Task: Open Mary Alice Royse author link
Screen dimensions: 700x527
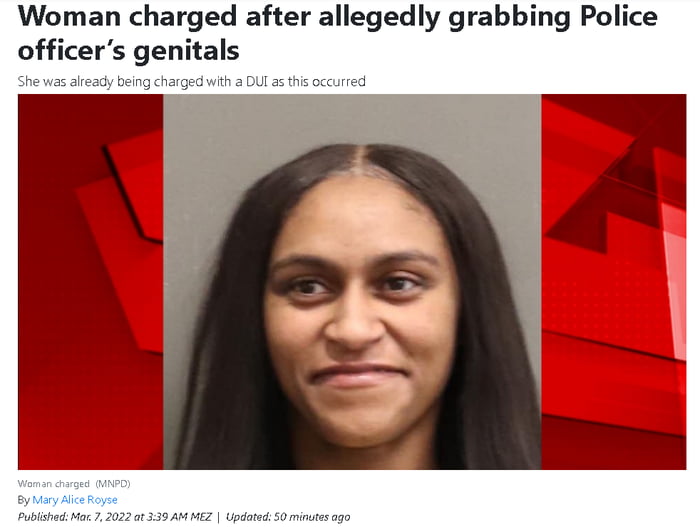Action: tap(75, 500)
